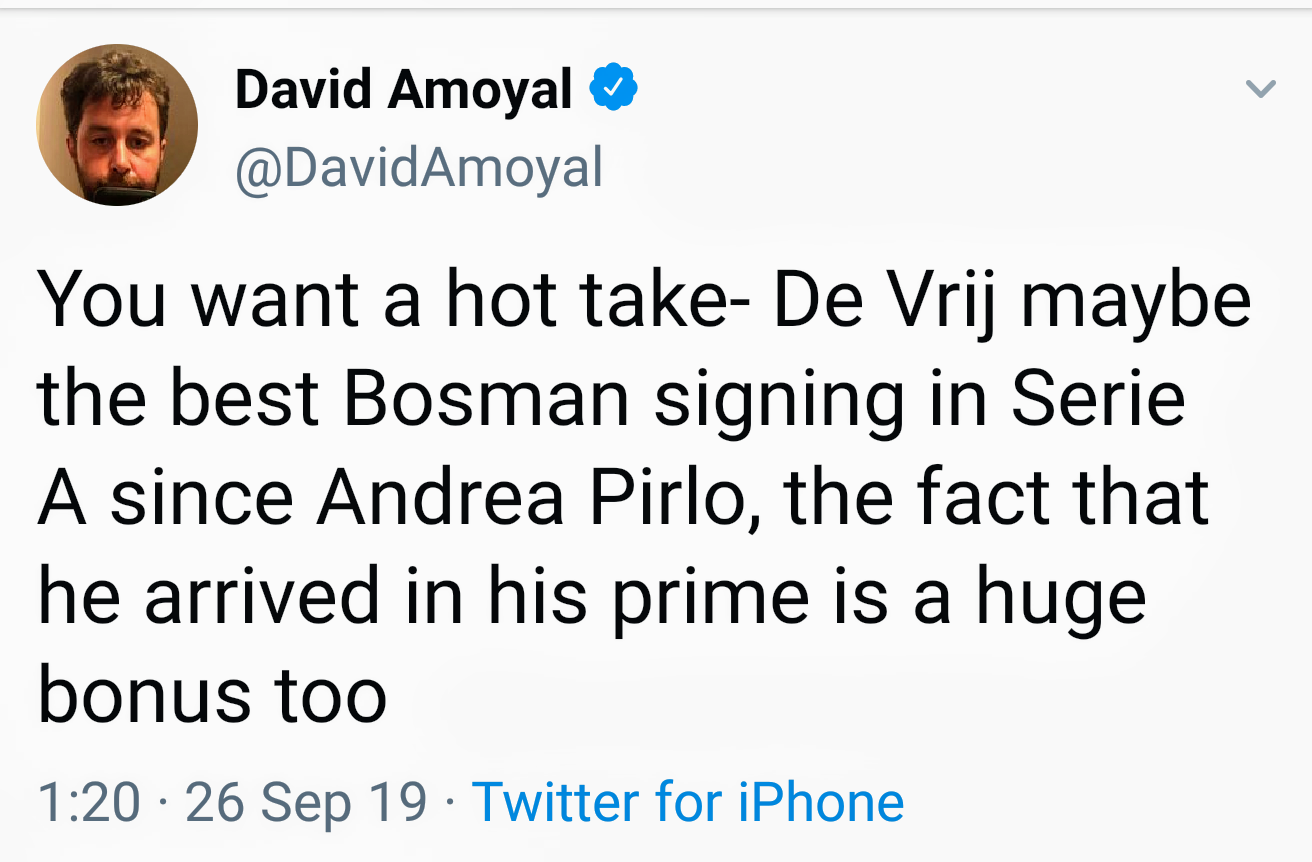Screen dimensions: 1312x862
Task: Click the 1:20 tweet timestamp
Action: [89, 802]
